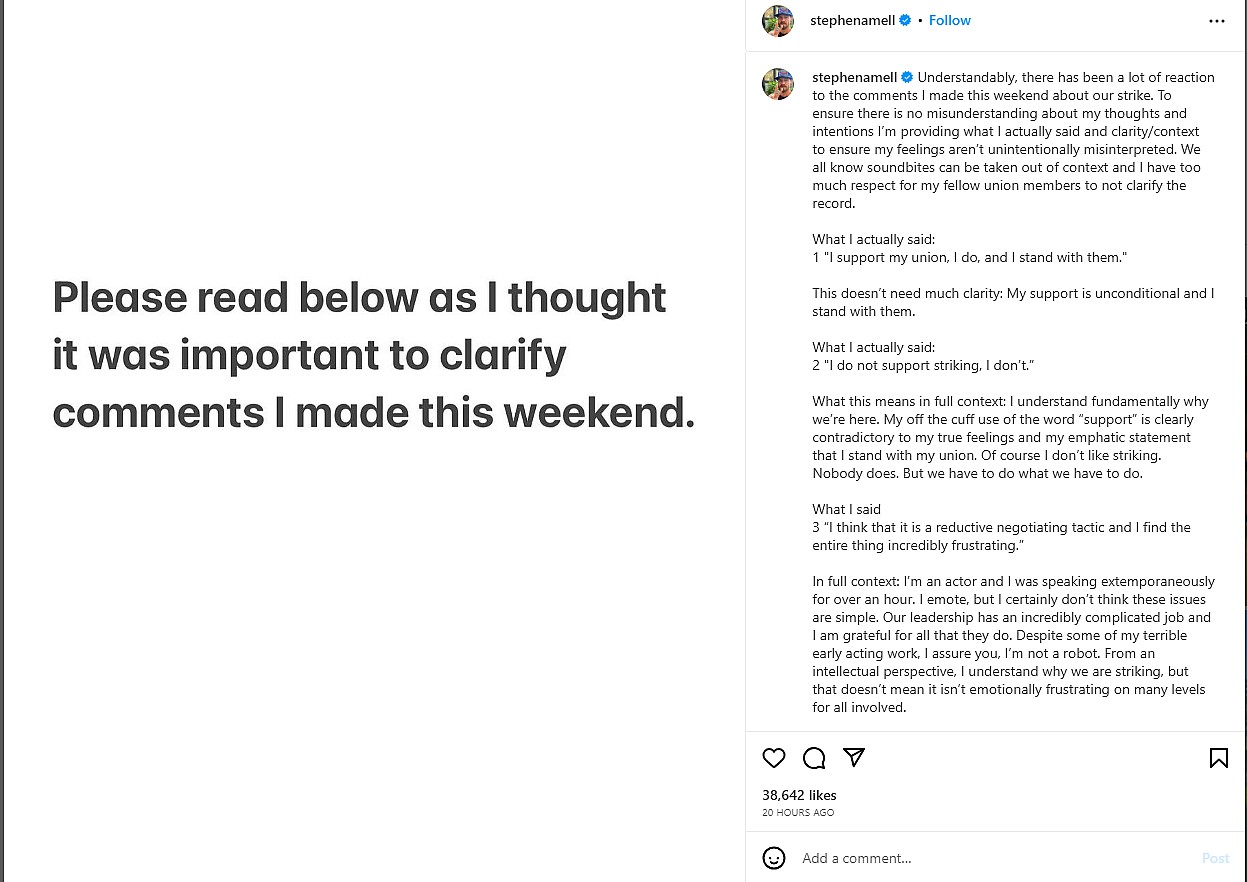Save the post with the bookmark icon
Screen dimensions: 1247x882
coord(1218,758)
